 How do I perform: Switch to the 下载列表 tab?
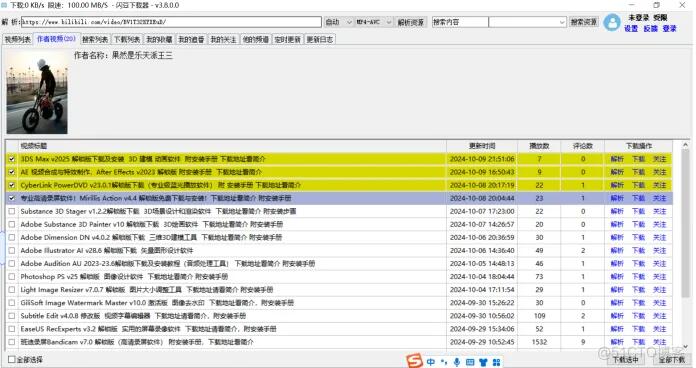point(127,40)
